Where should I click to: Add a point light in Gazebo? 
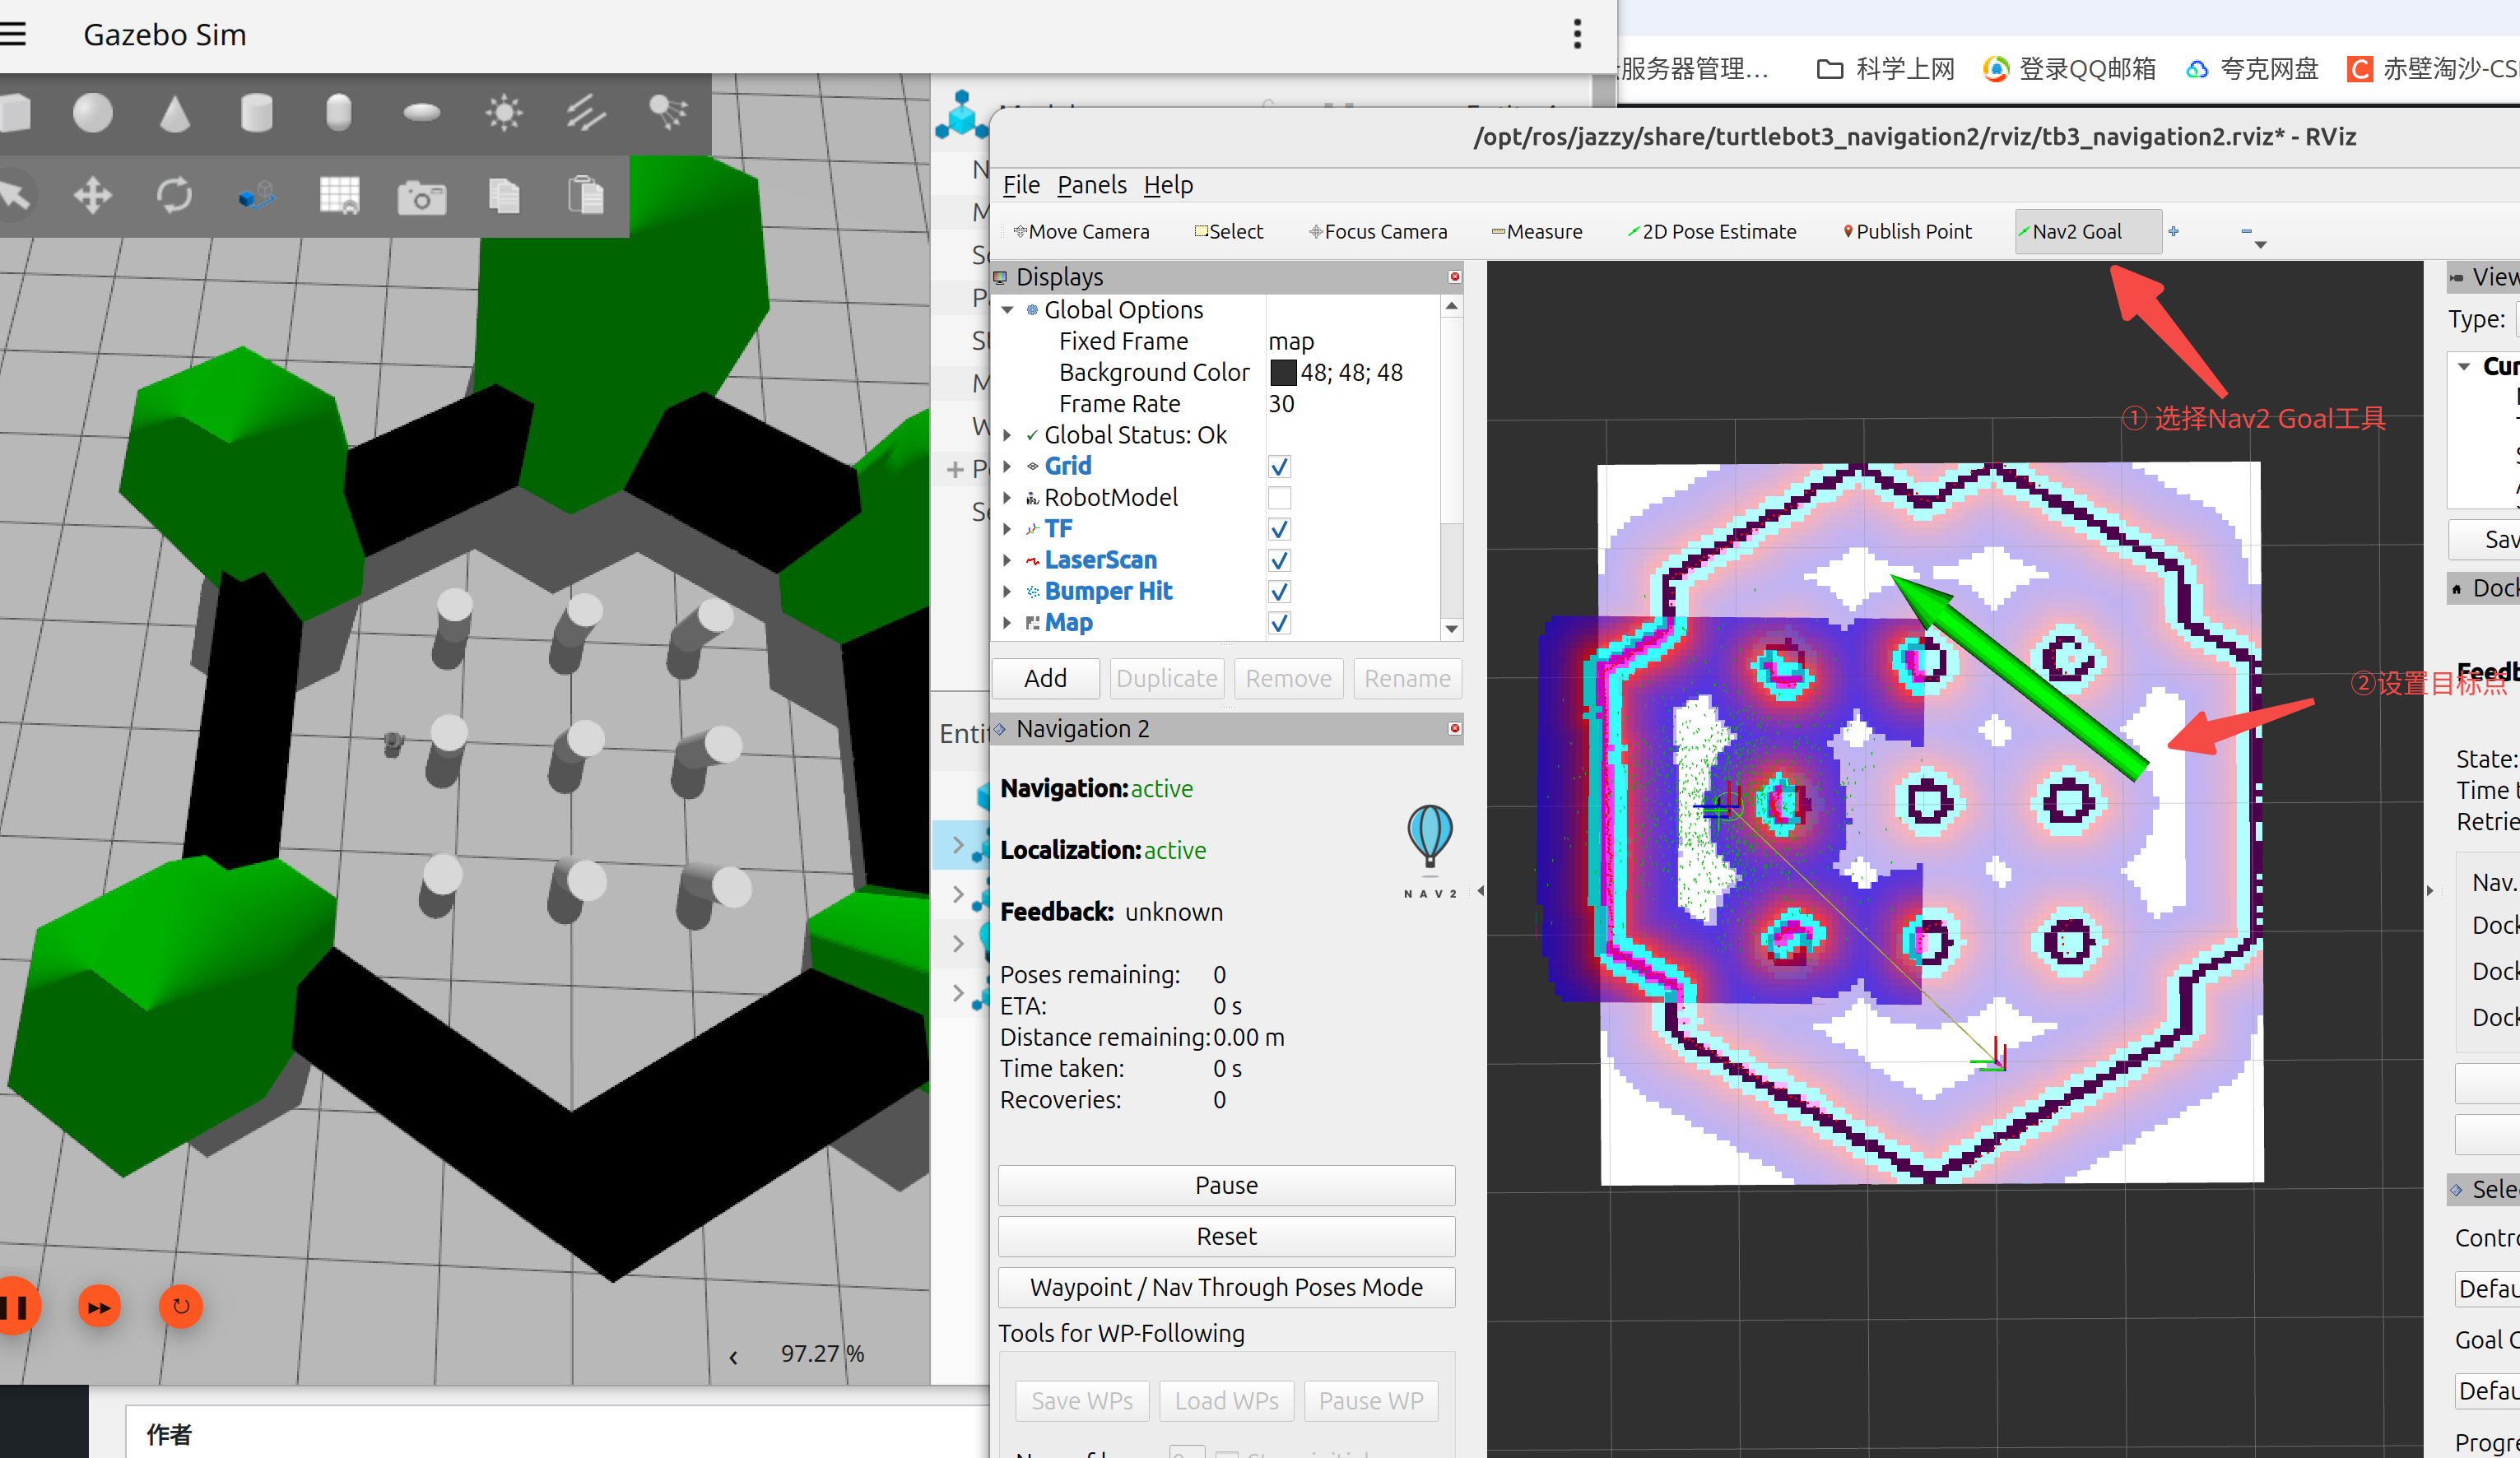click(503, 113)
